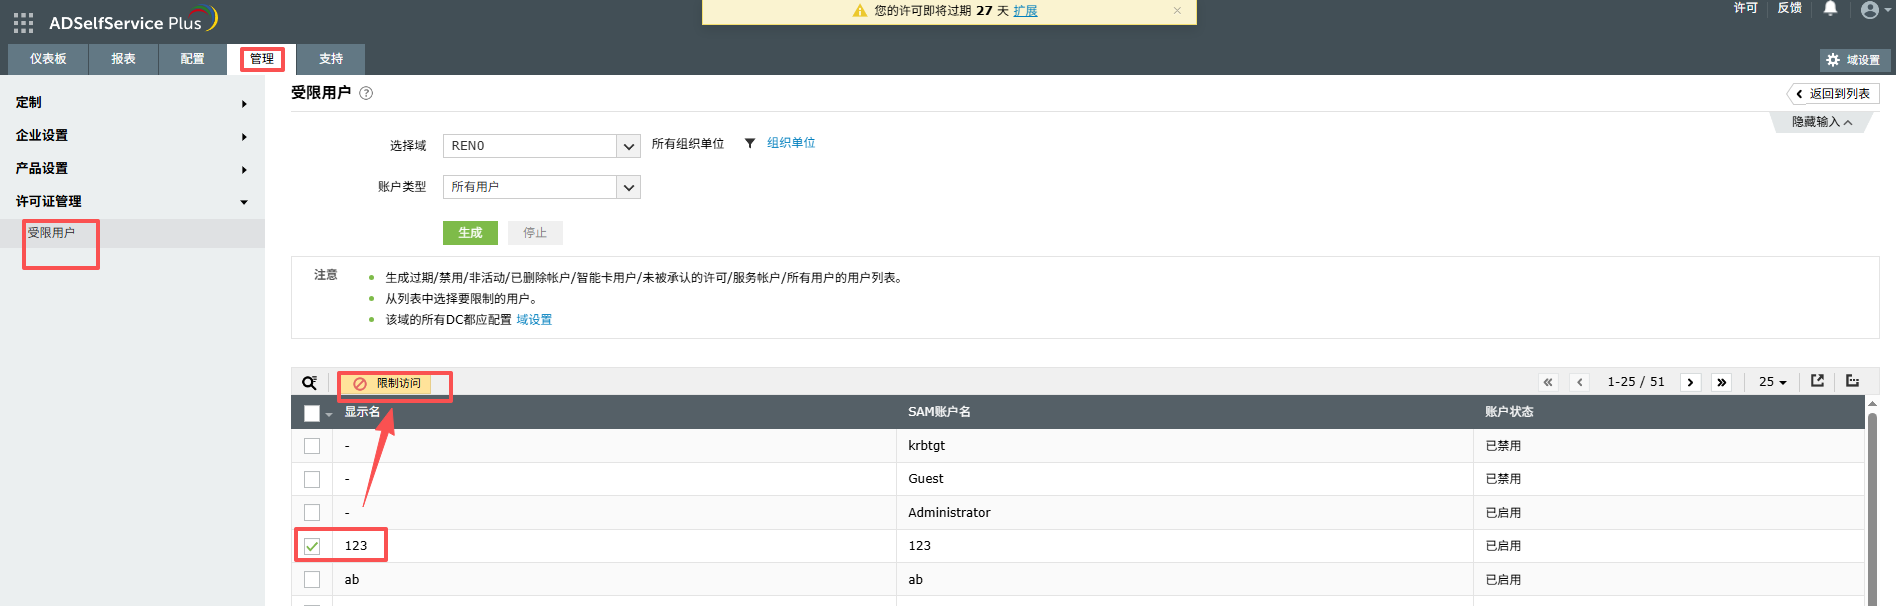Viewport: 1896px width, 606px height.
Task: Open the user account avatar menu
Action: coord(1870,10)
